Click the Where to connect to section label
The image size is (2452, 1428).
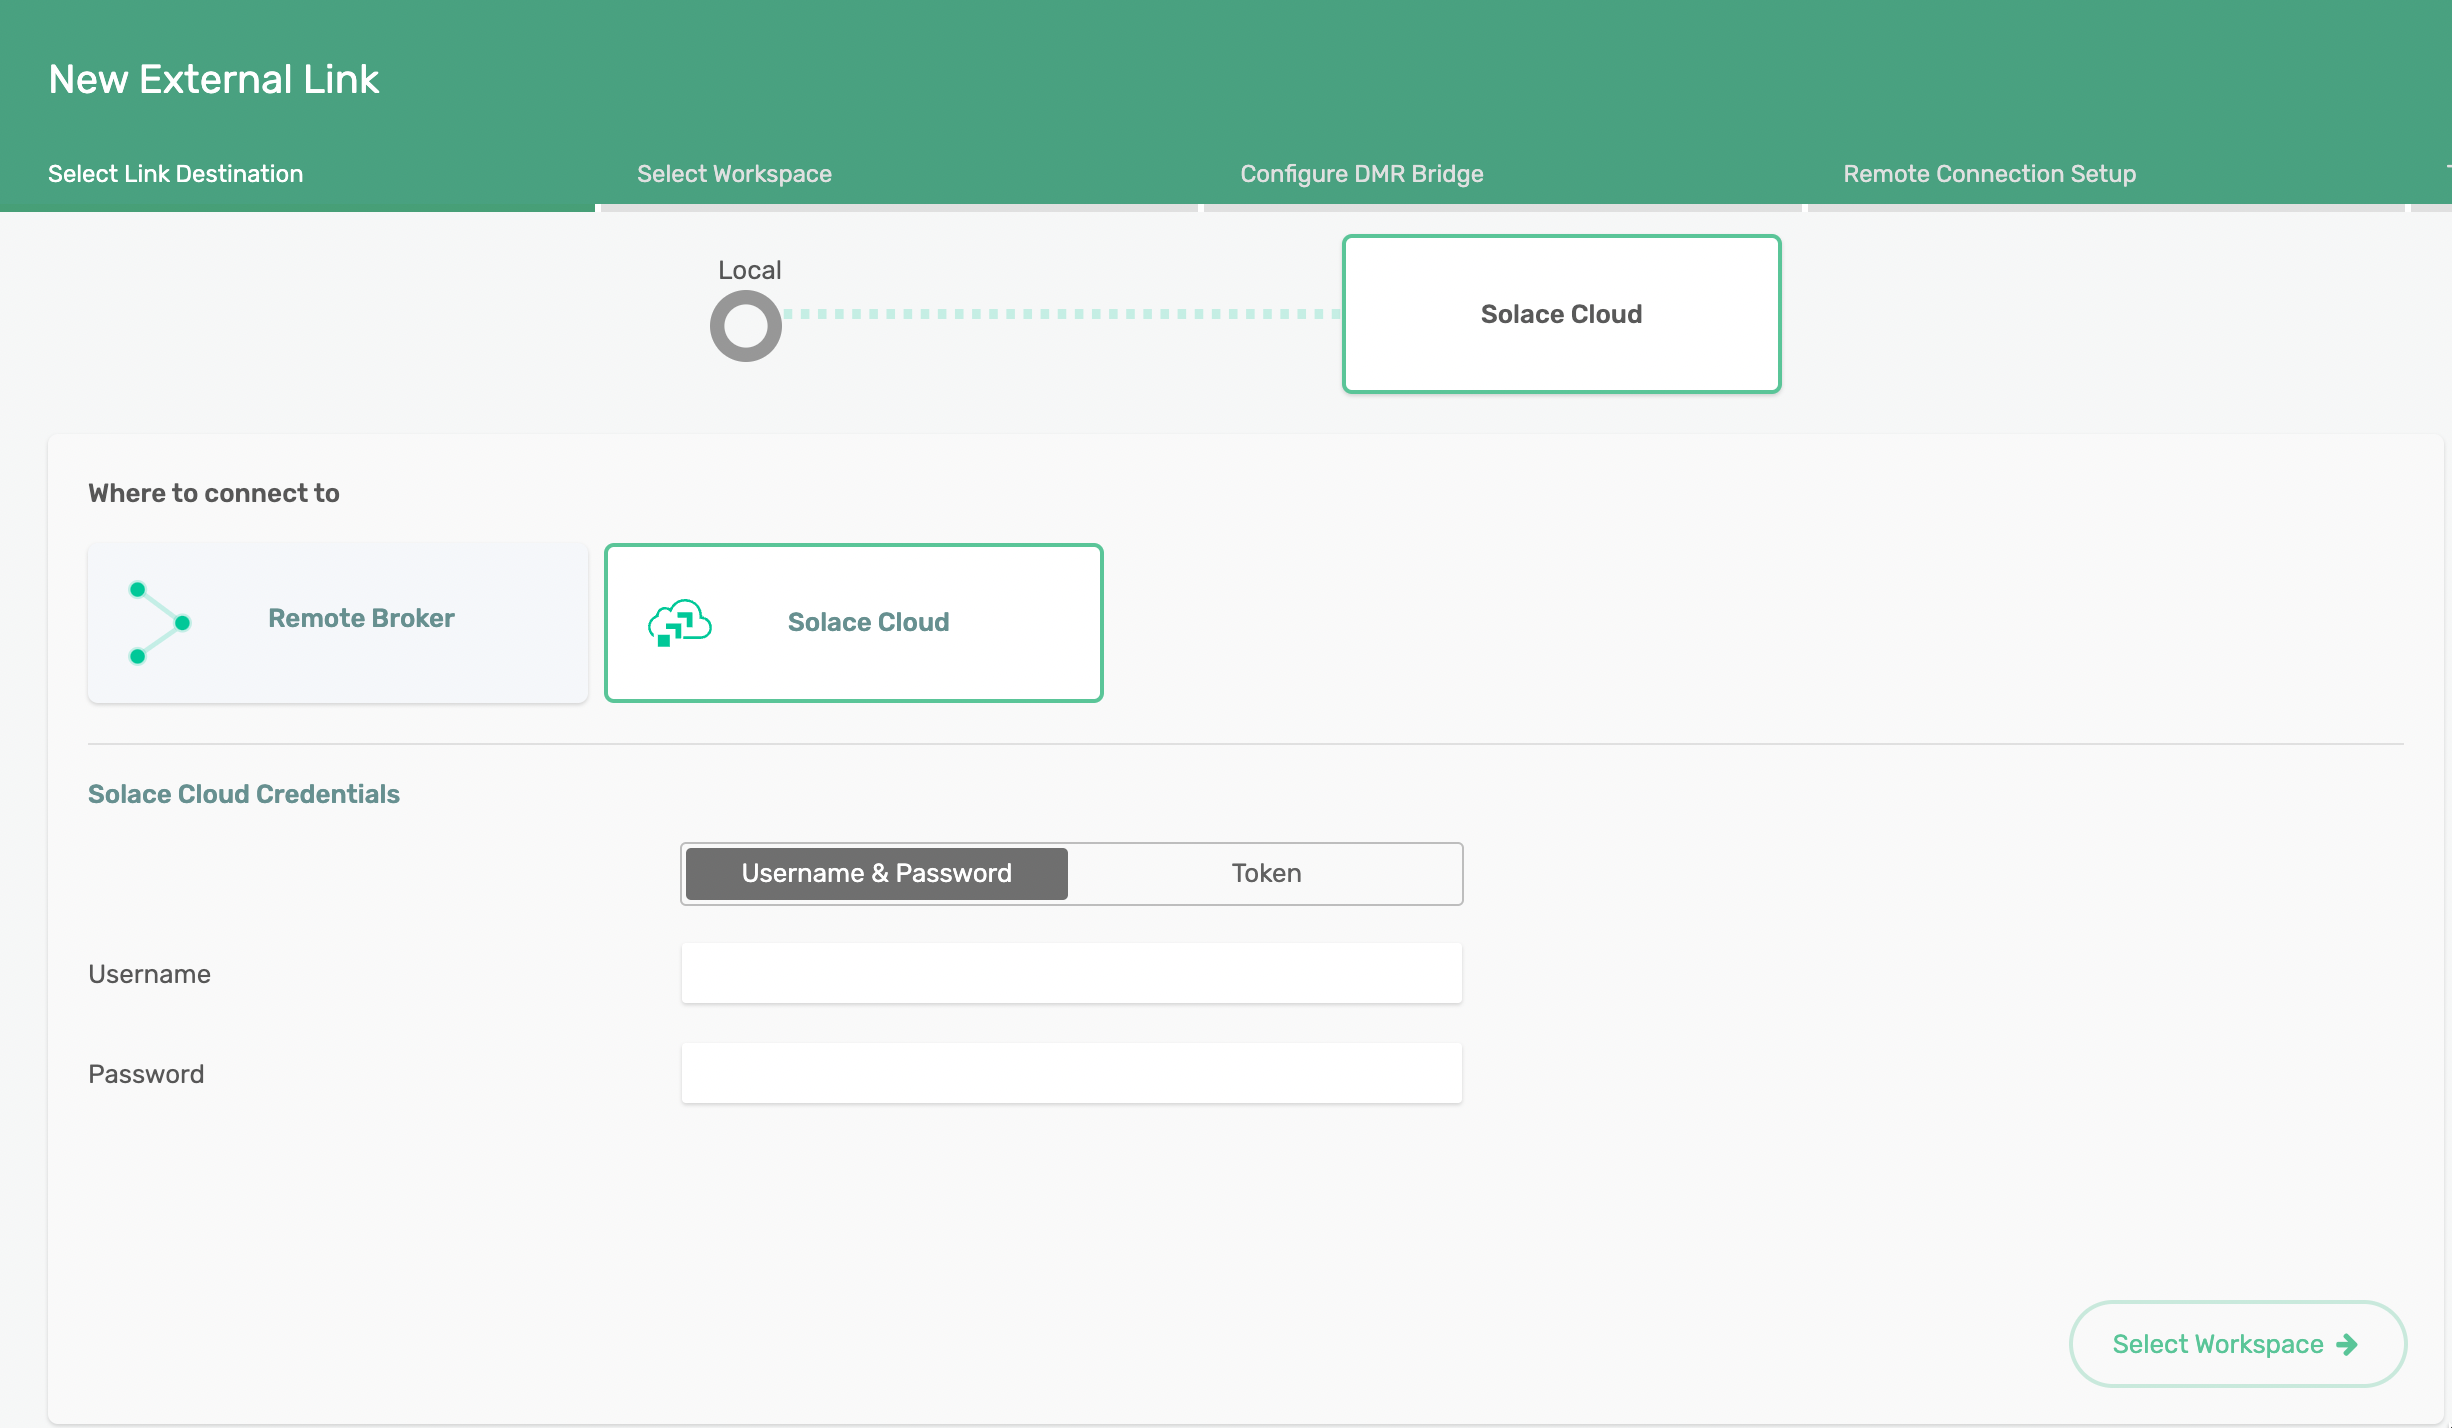[x=213, y=492]
